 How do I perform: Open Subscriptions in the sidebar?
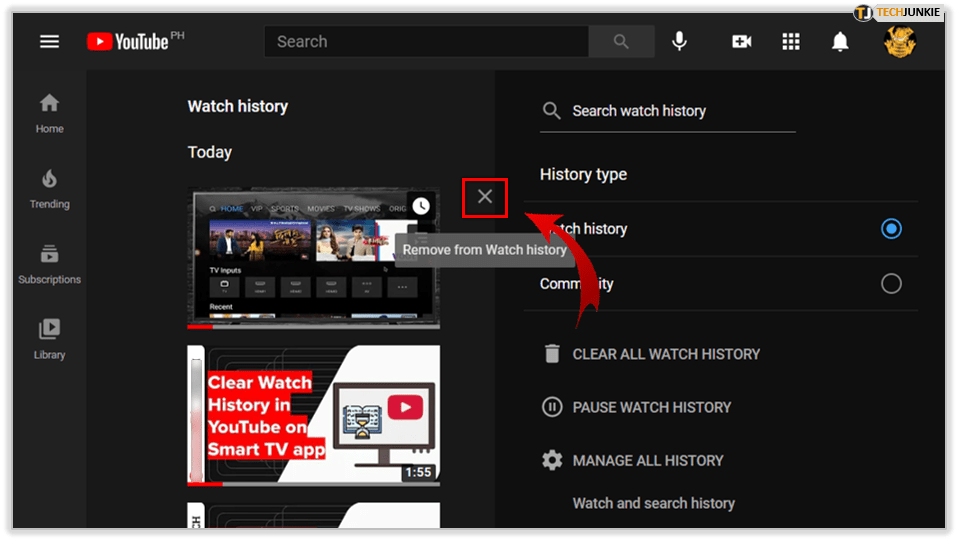pos(49,265)
